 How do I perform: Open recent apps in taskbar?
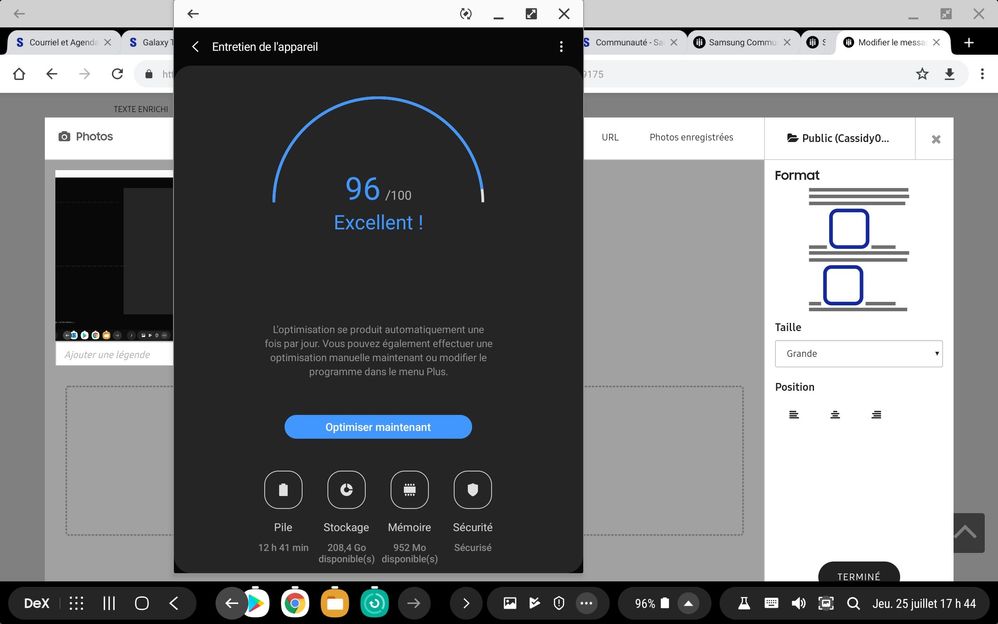109,603
